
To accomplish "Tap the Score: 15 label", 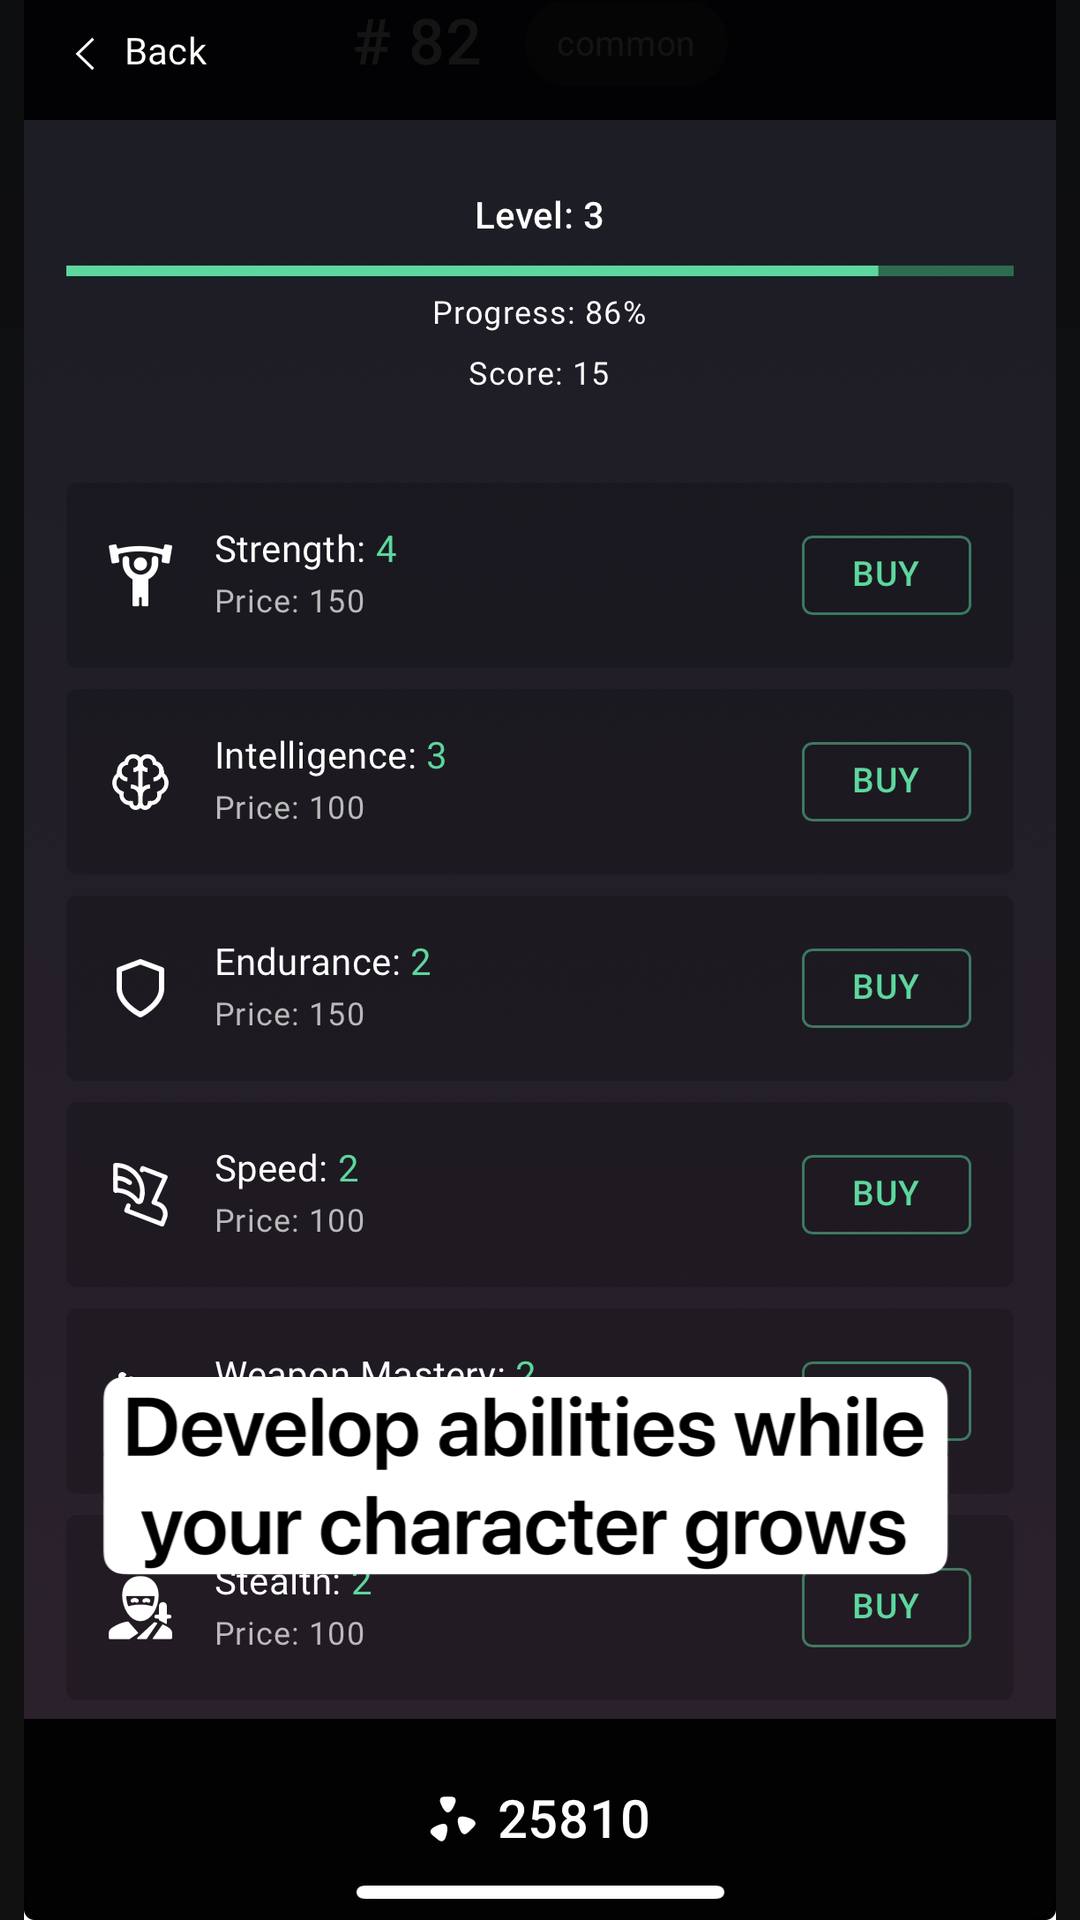I will click(x=539, y=374).
